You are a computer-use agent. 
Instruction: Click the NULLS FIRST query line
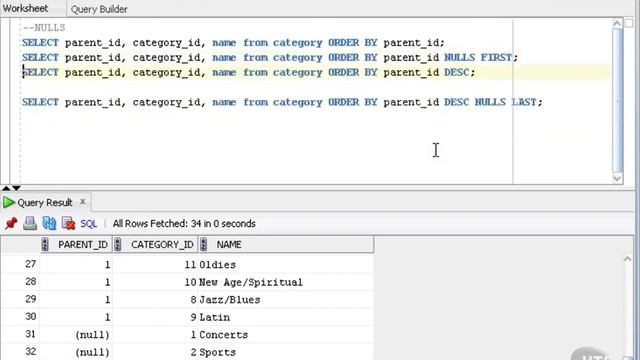[x=270, y=57]
